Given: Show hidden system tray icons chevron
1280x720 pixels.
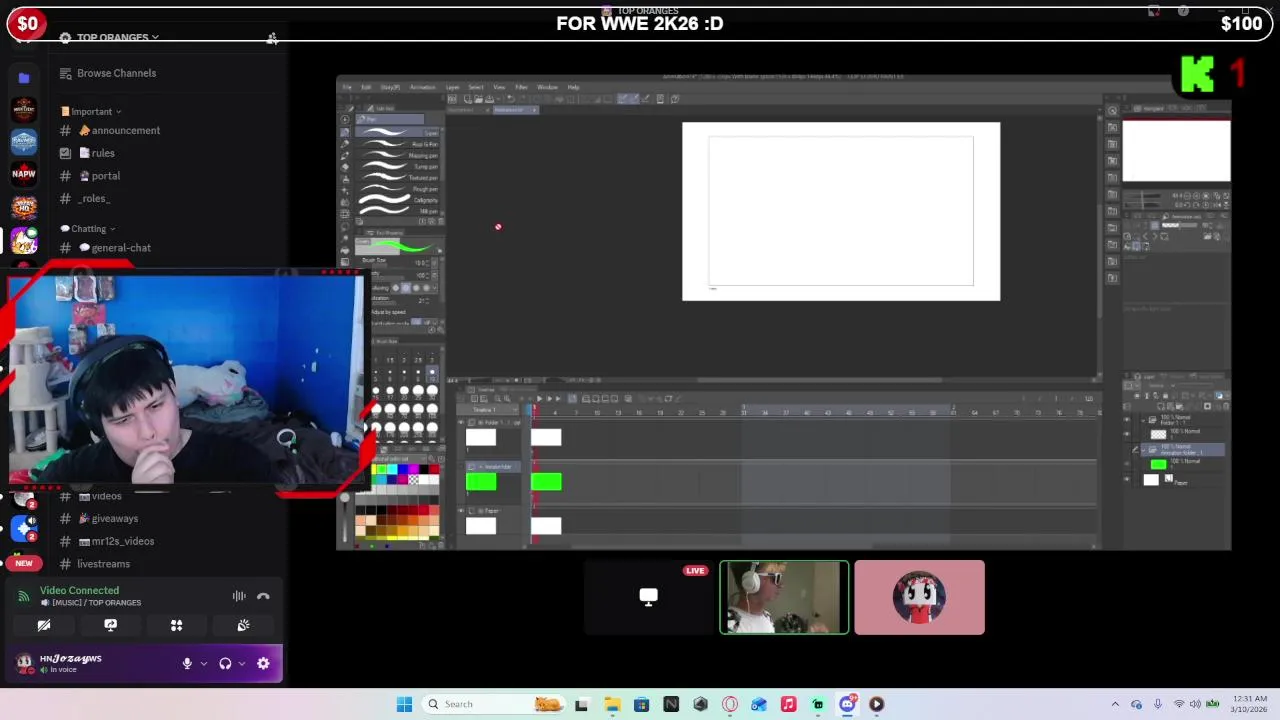Looking at the screenshot, I should (1115, 704).
